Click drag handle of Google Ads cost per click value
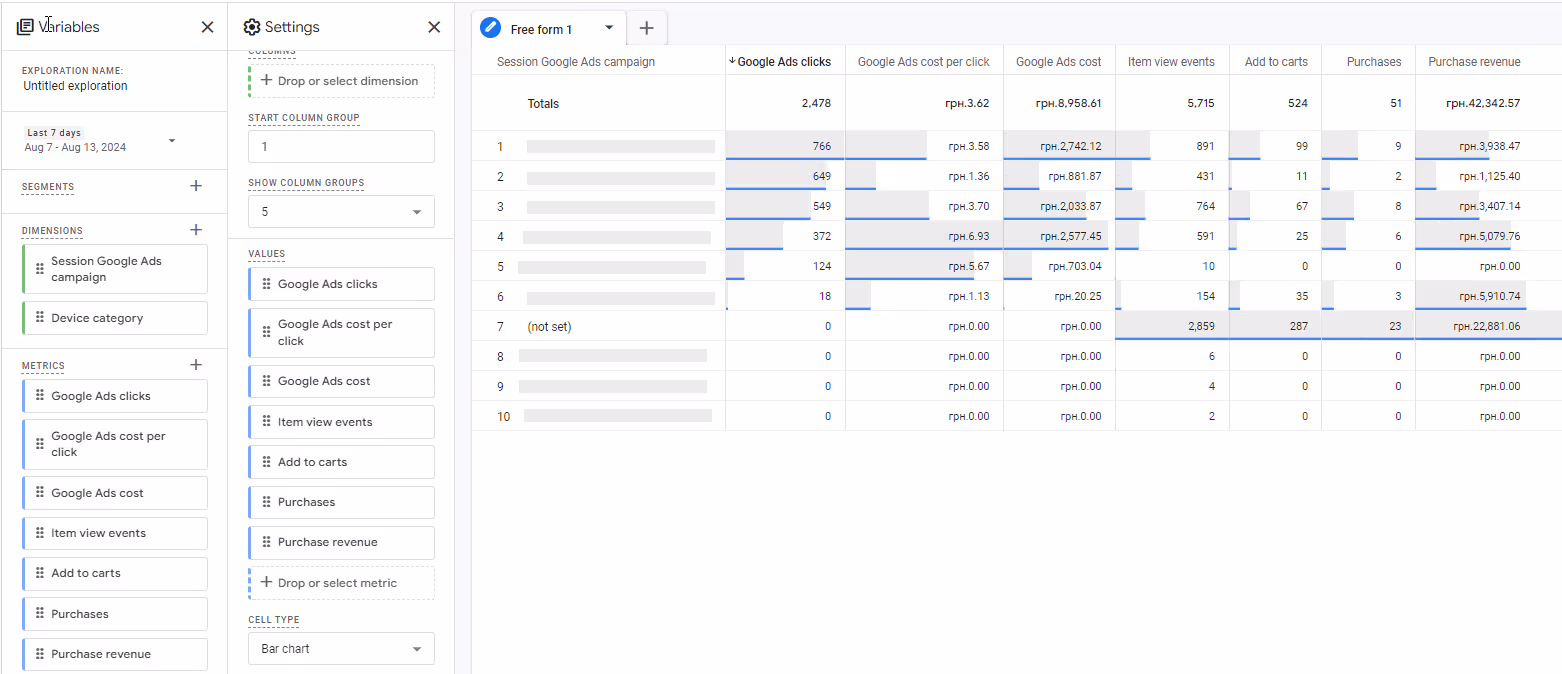The image size is (1562, 674). click(266, 332)
